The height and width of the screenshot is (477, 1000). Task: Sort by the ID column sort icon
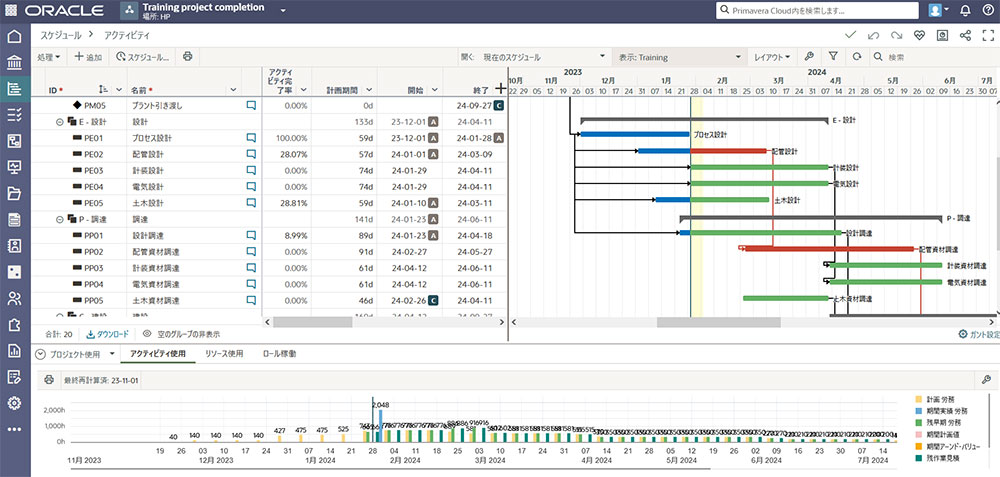click(105, 90)
